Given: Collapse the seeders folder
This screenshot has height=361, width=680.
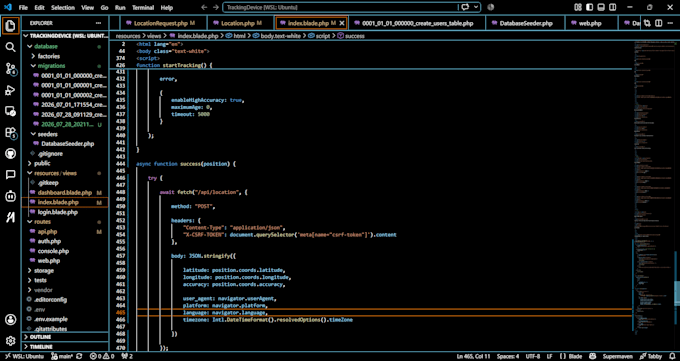Looking at the screenshot, I should click(x=65, y=134).
